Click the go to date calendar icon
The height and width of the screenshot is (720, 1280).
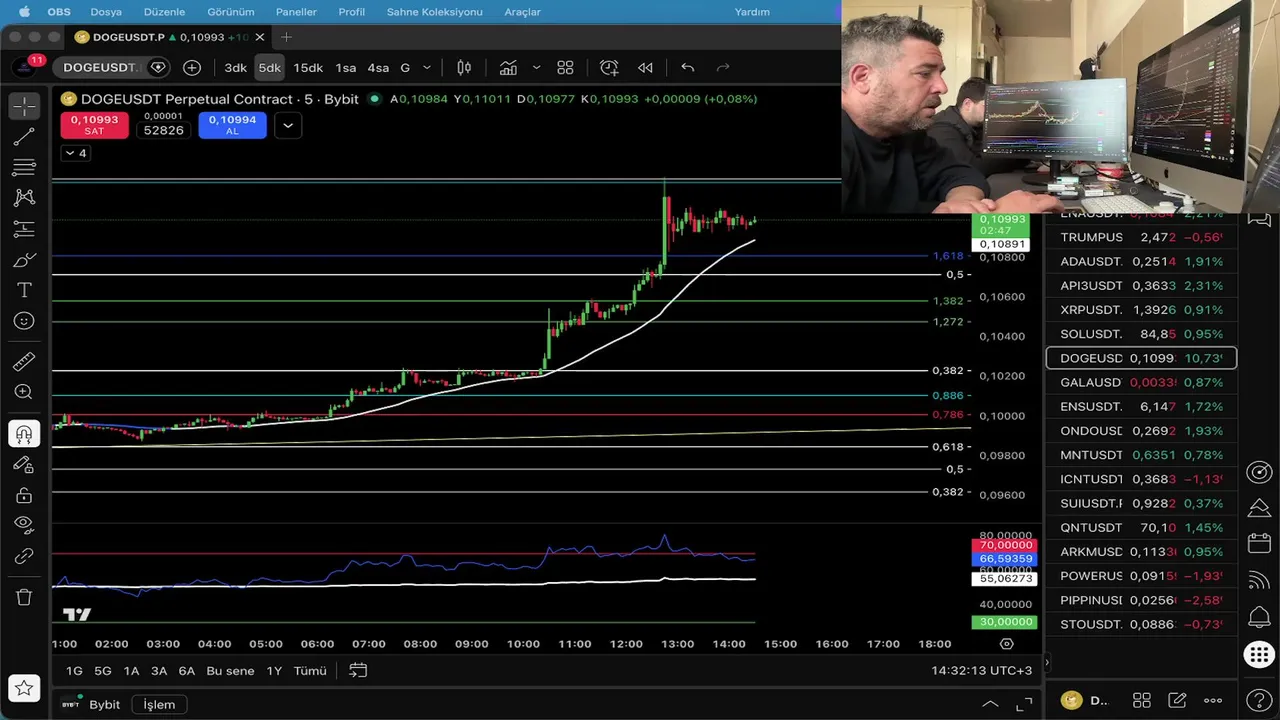[x=358, y=671]
